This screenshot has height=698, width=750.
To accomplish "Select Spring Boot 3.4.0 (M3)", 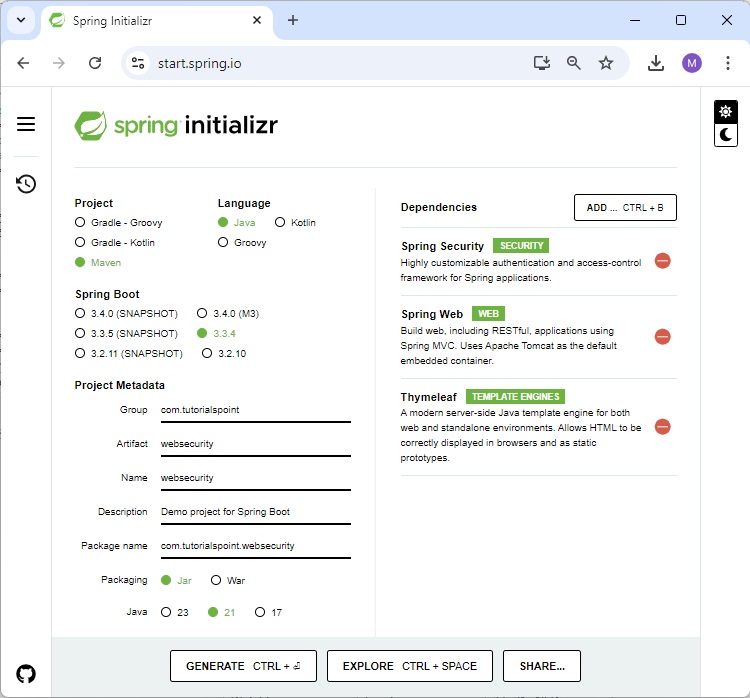I will (x=228, y=313).
